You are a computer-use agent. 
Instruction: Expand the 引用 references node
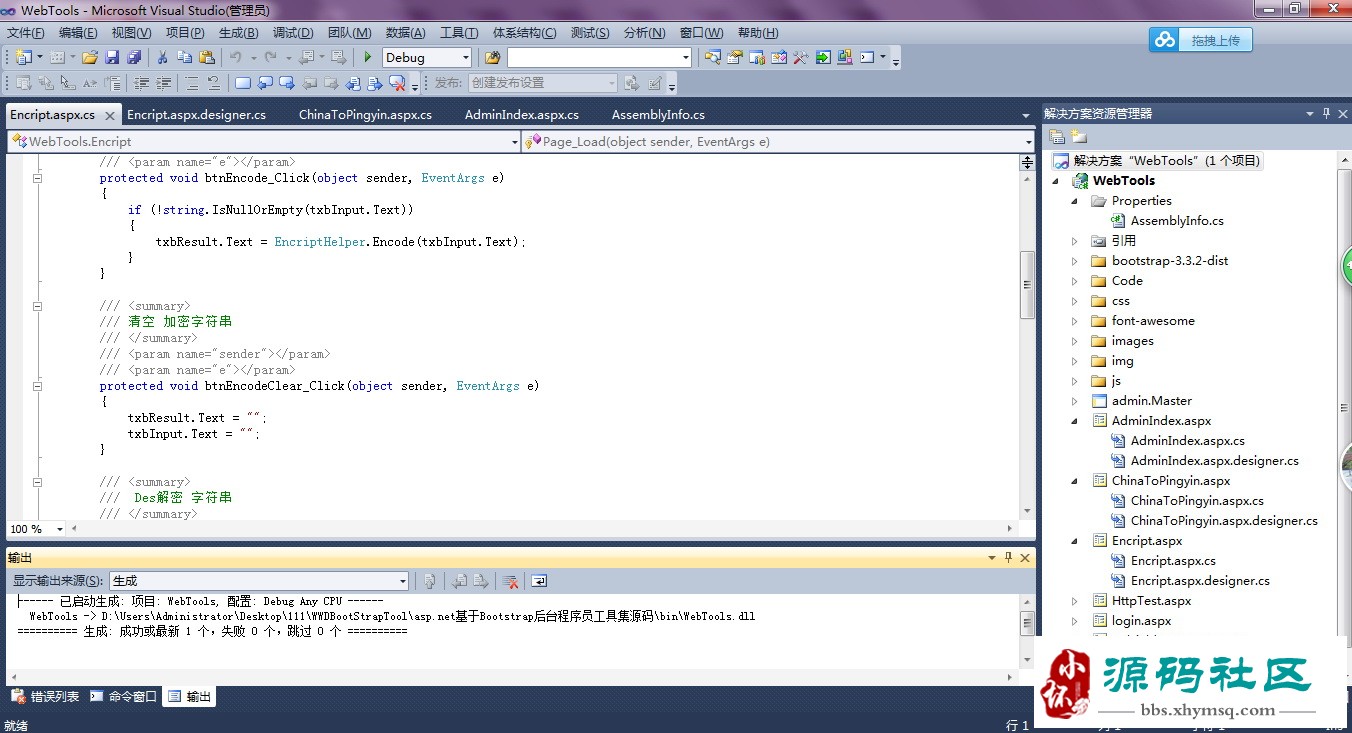[1075, 241]
